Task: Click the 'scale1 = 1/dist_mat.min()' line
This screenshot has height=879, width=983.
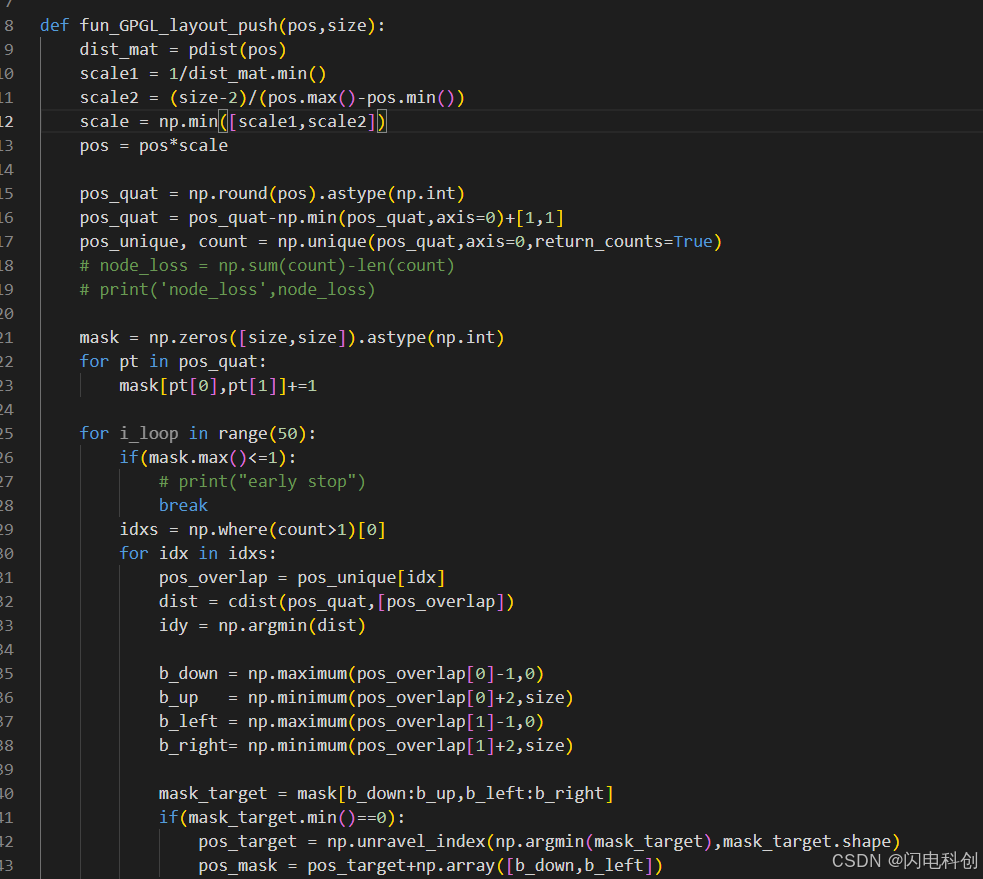Action: tap(202, 74)
